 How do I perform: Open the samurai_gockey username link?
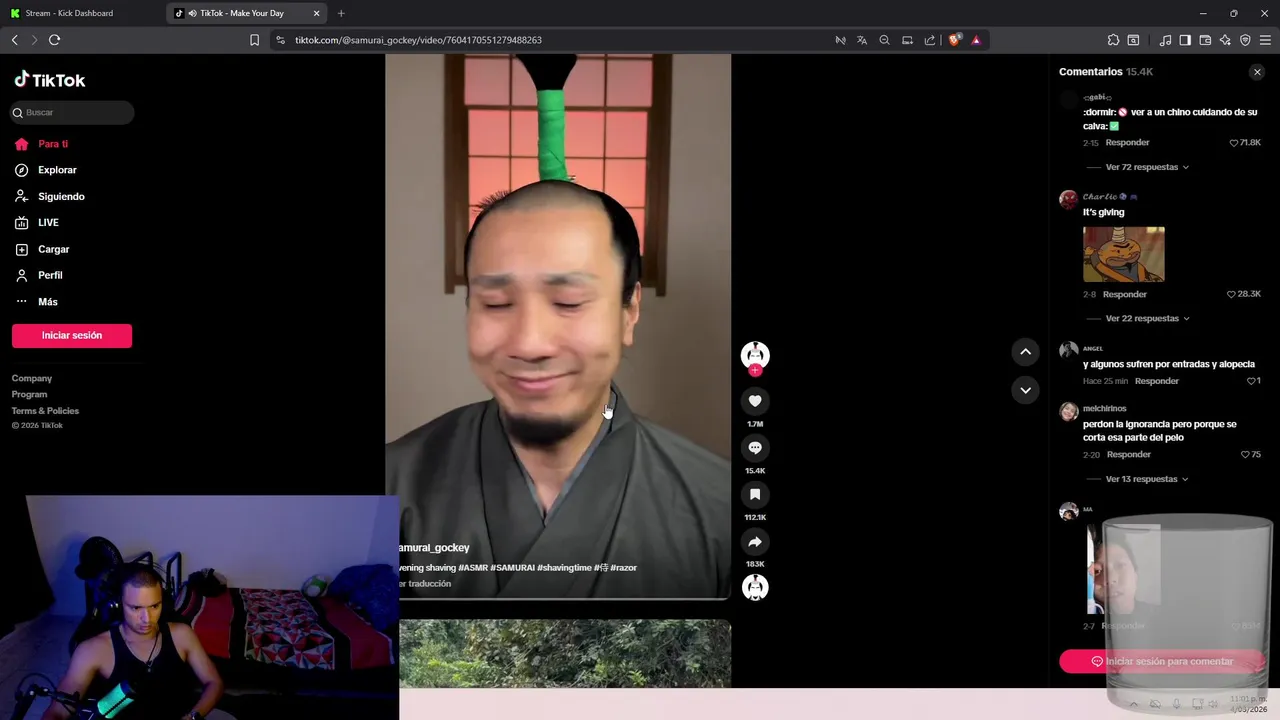(x=434, y=548)
